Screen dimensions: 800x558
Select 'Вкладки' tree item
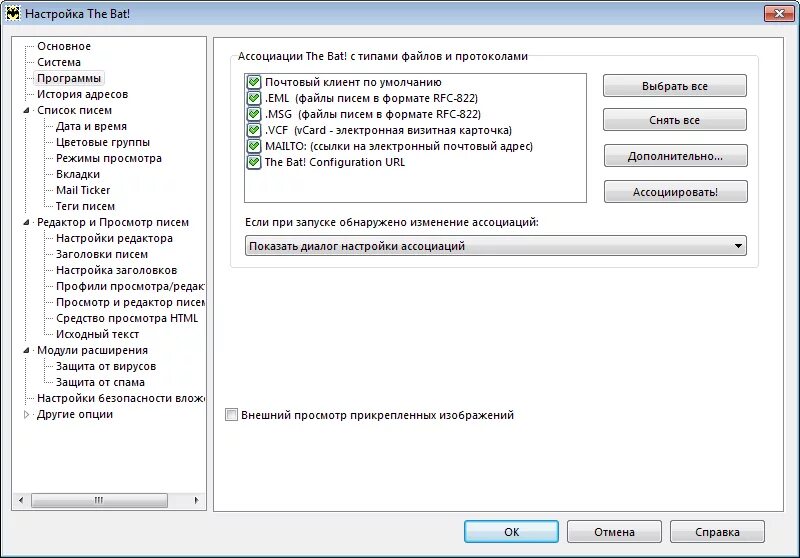point(78,174)
